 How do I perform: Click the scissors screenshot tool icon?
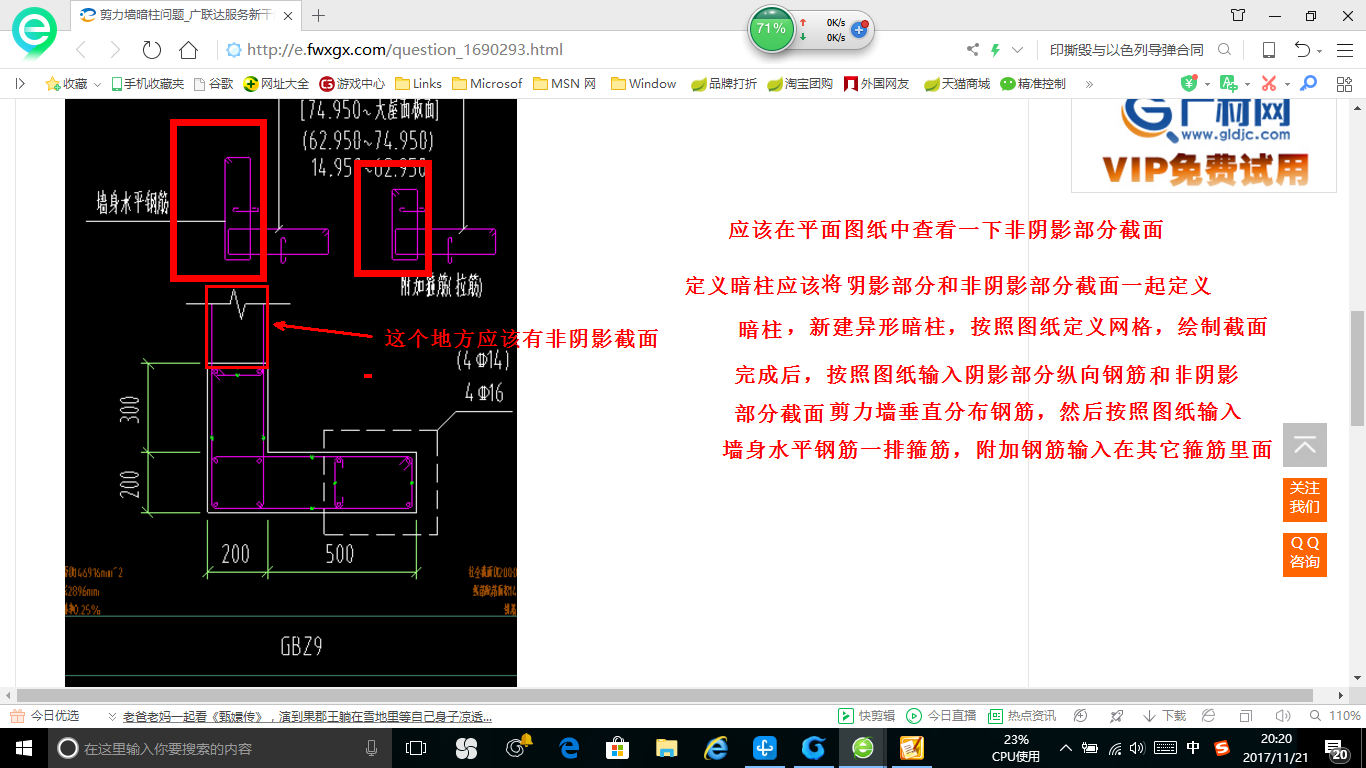click(1269, 84)
